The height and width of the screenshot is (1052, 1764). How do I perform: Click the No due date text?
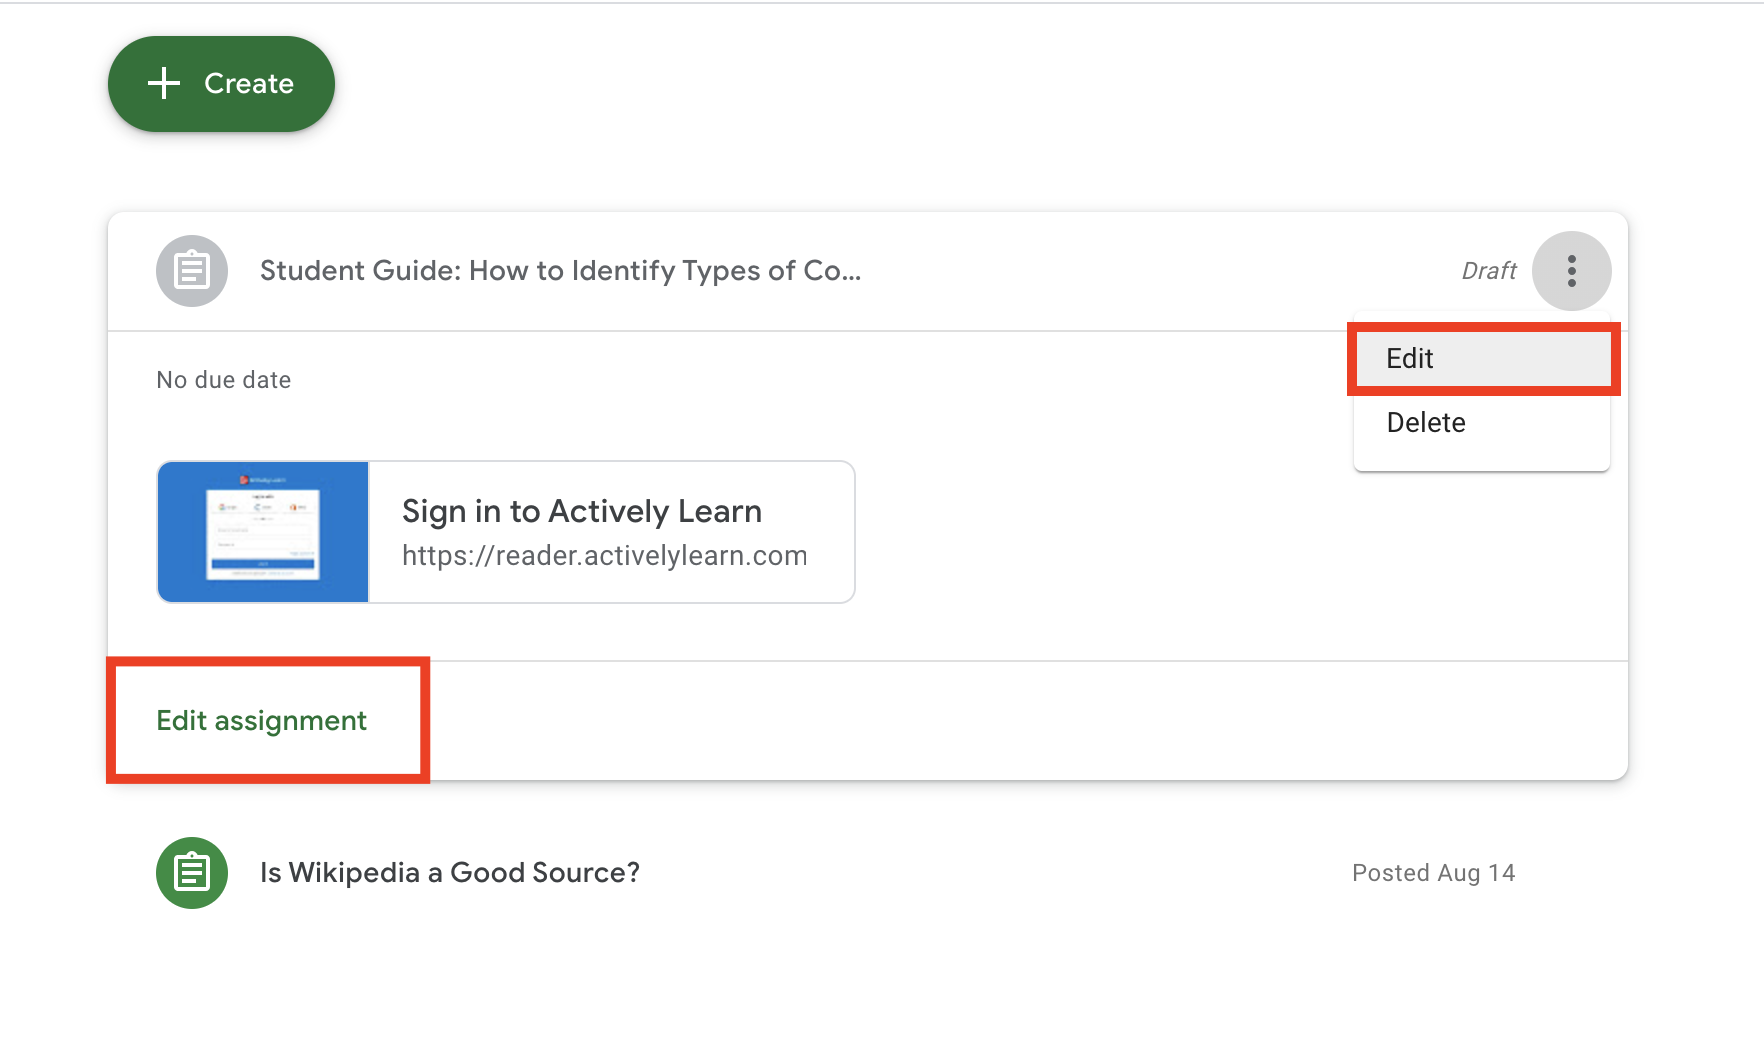224,380
